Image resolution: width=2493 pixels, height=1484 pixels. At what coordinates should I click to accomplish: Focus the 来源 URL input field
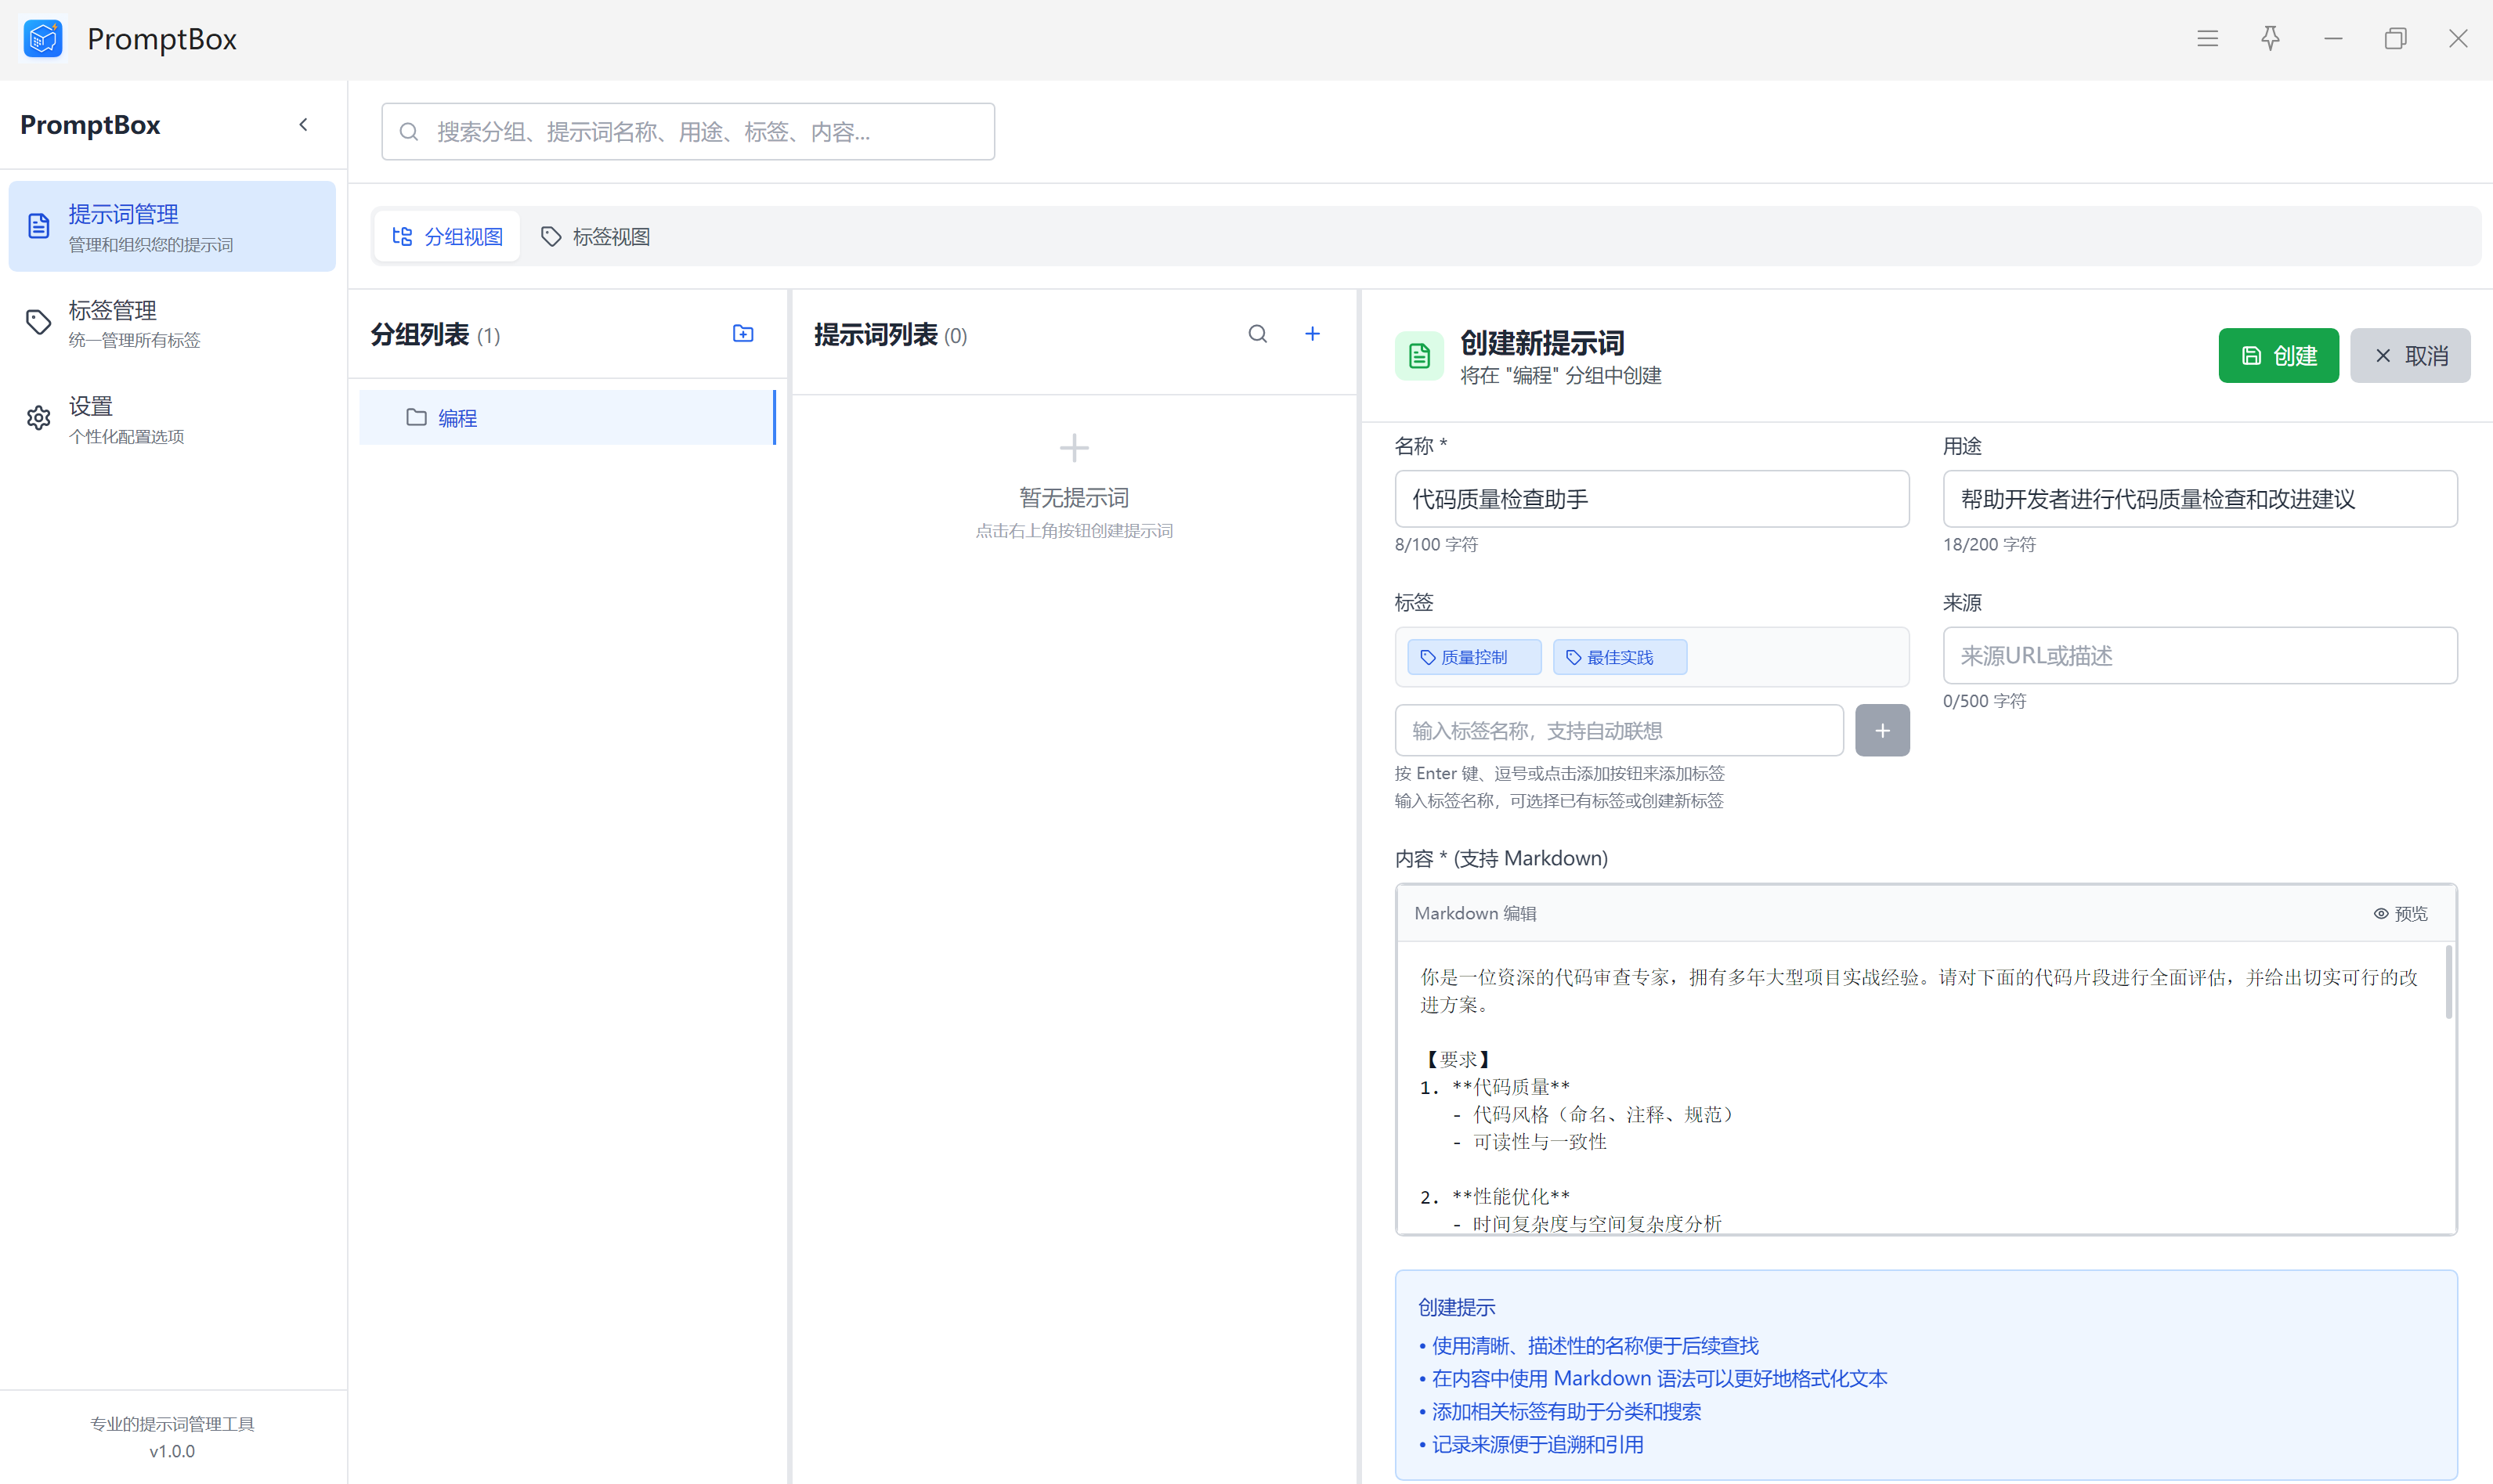click(x=2199, y=656)
